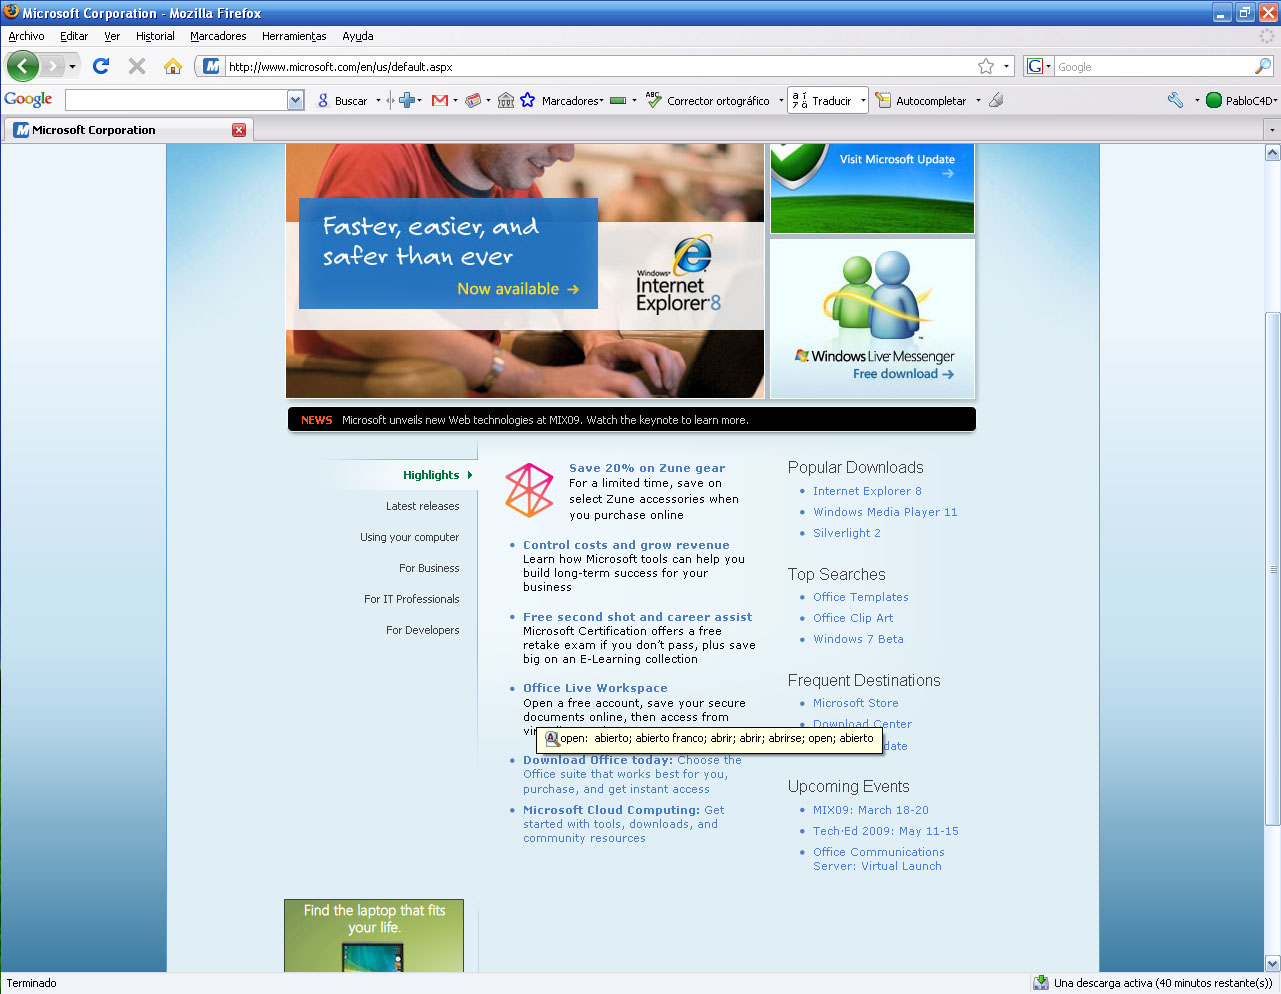Click the PabloC4D account button
Viewport: 1281px width, 994px height.
[x=1241, y=100]
